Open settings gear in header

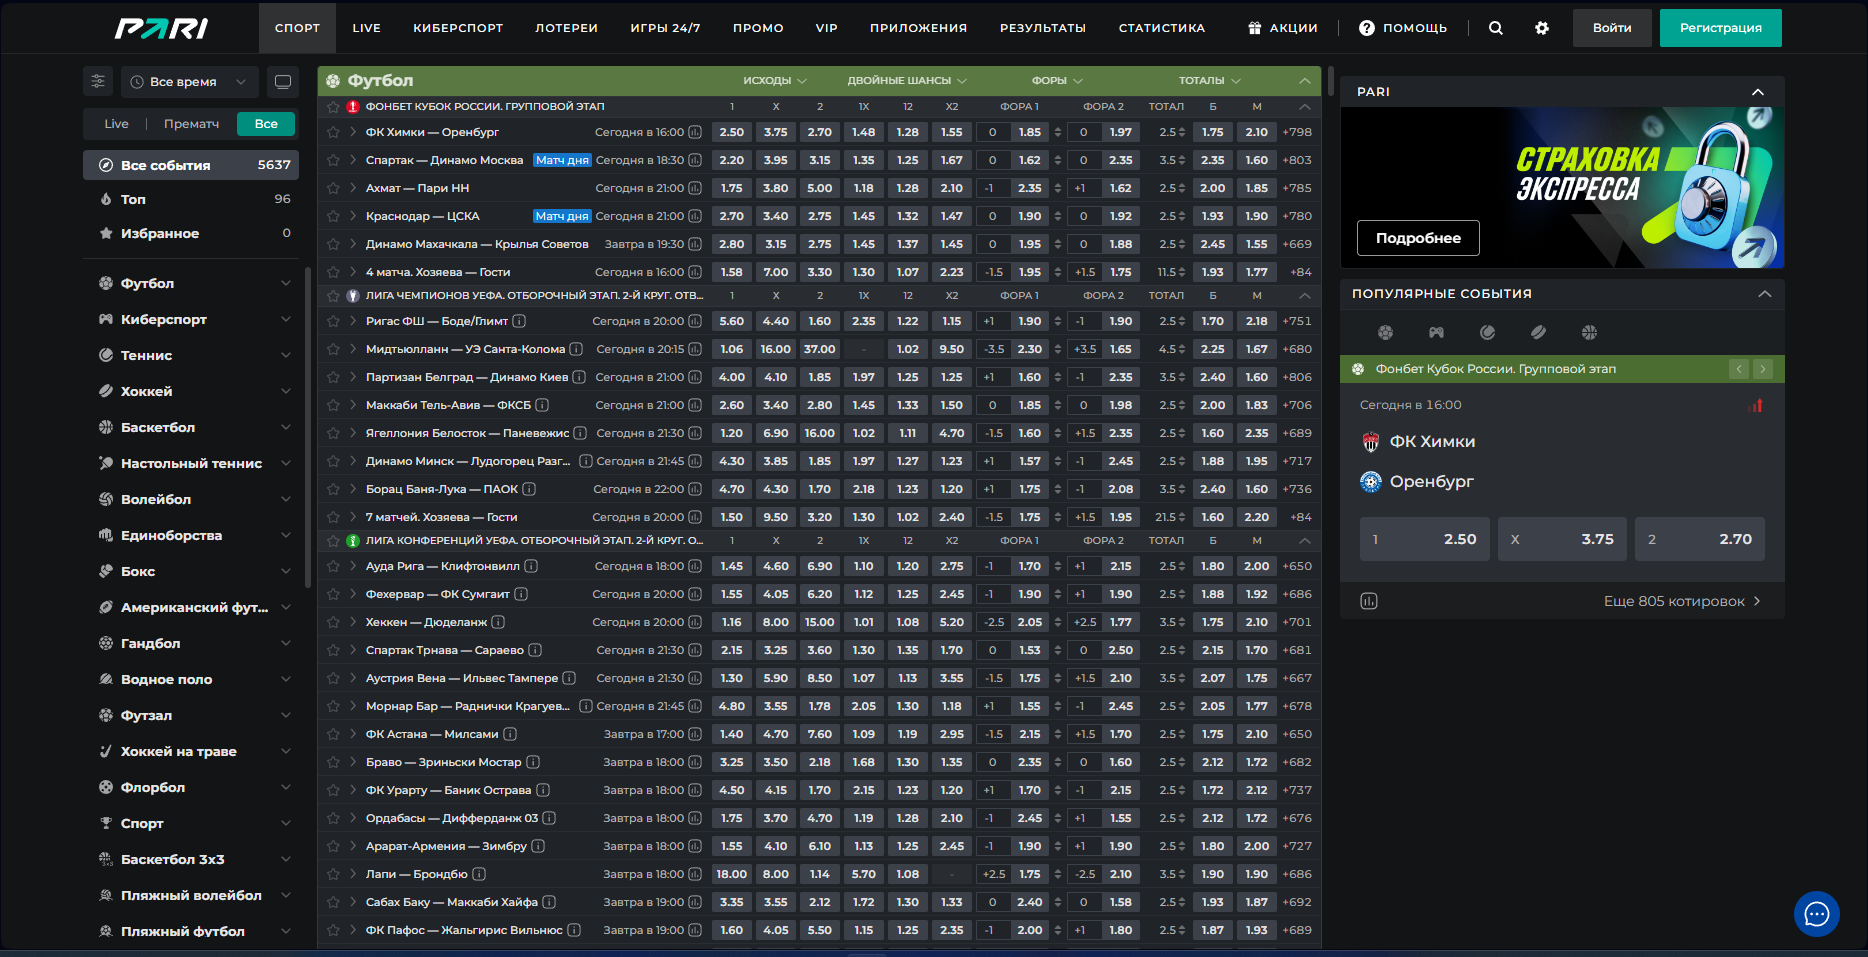[x=1542, y=28]
